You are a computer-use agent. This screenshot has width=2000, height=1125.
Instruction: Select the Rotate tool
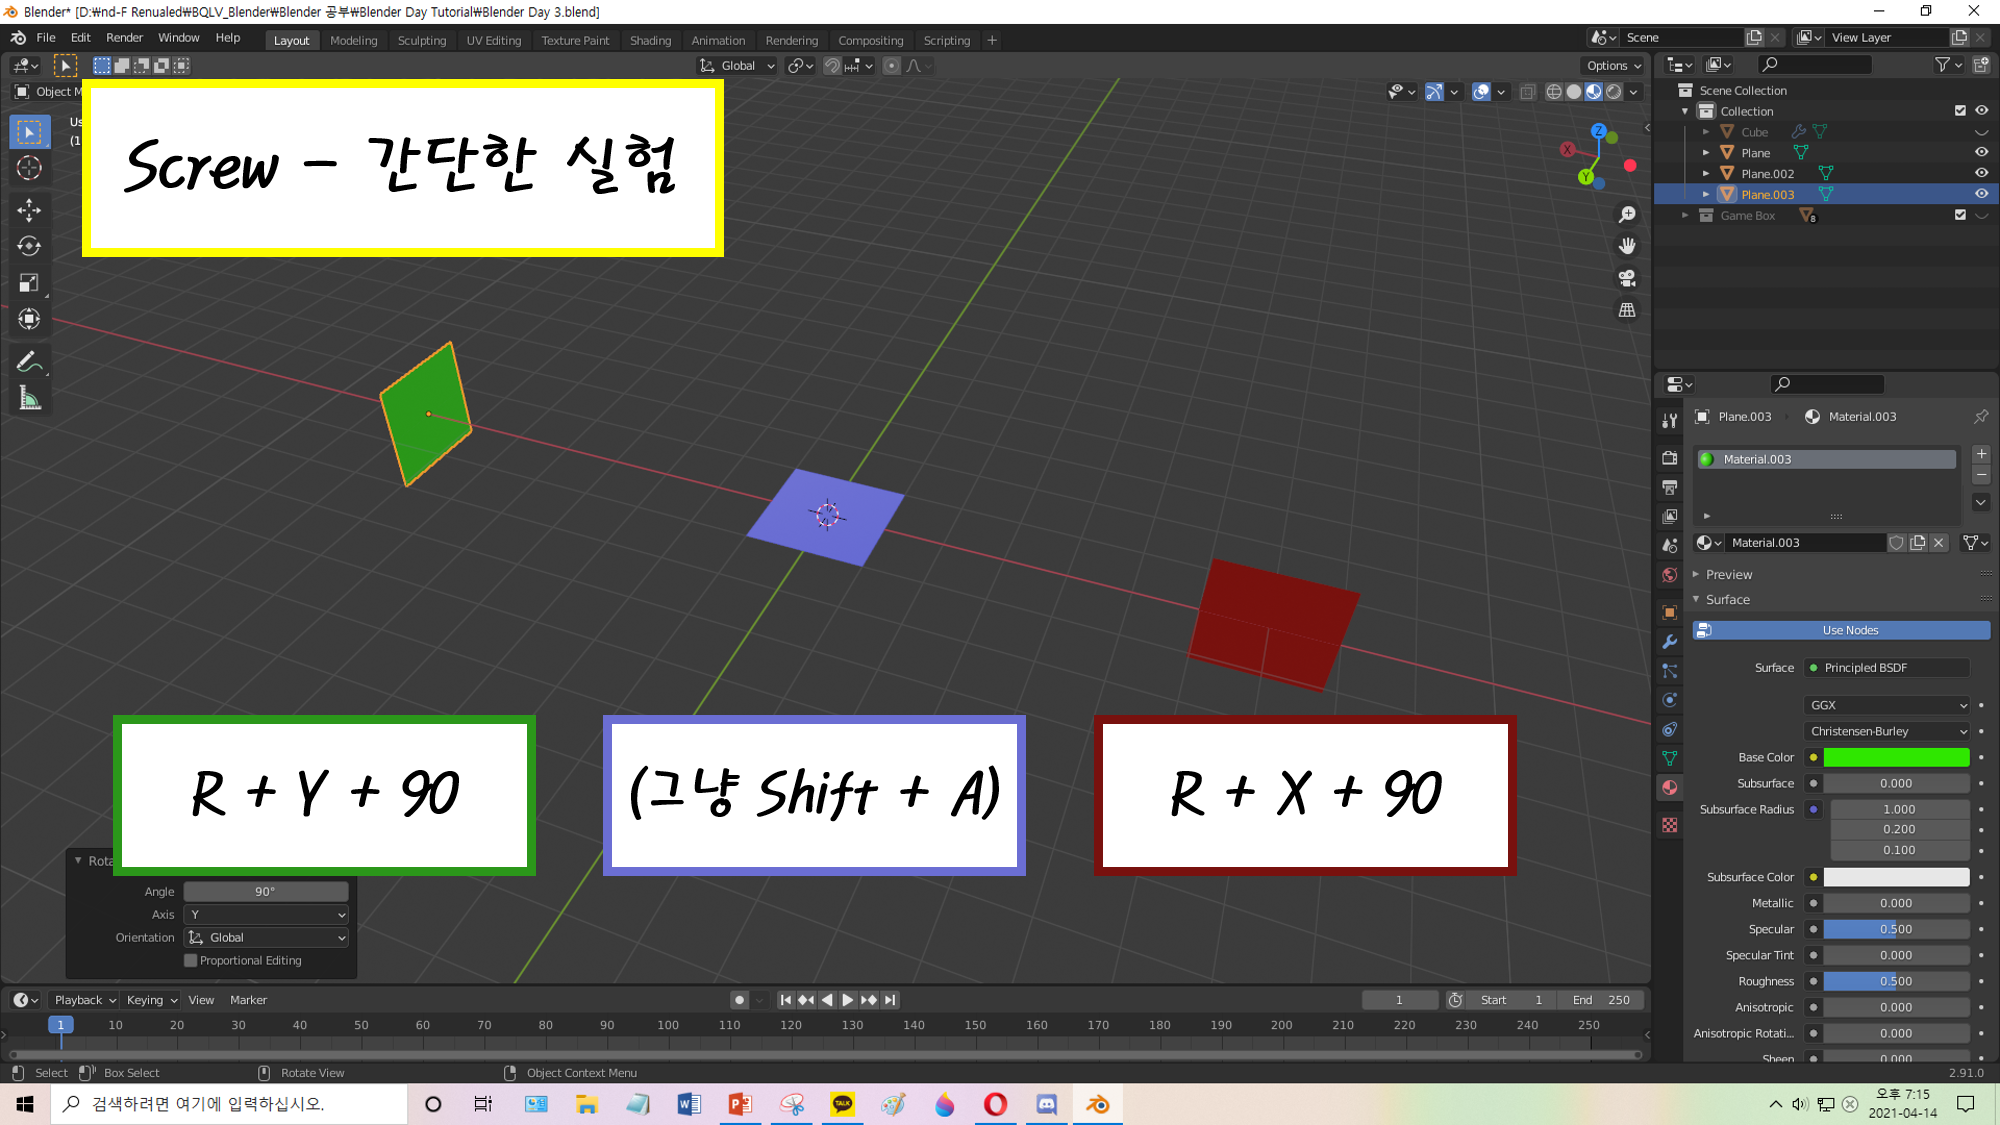pyautogui.click(x=29, y=246)
